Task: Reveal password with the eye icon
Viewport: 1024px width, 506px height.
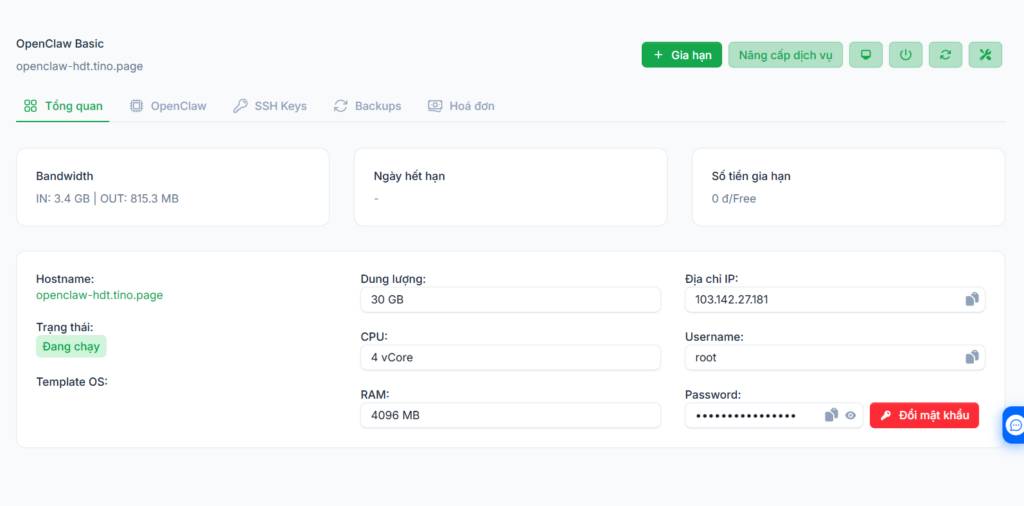Action: (x=850, y=415)
